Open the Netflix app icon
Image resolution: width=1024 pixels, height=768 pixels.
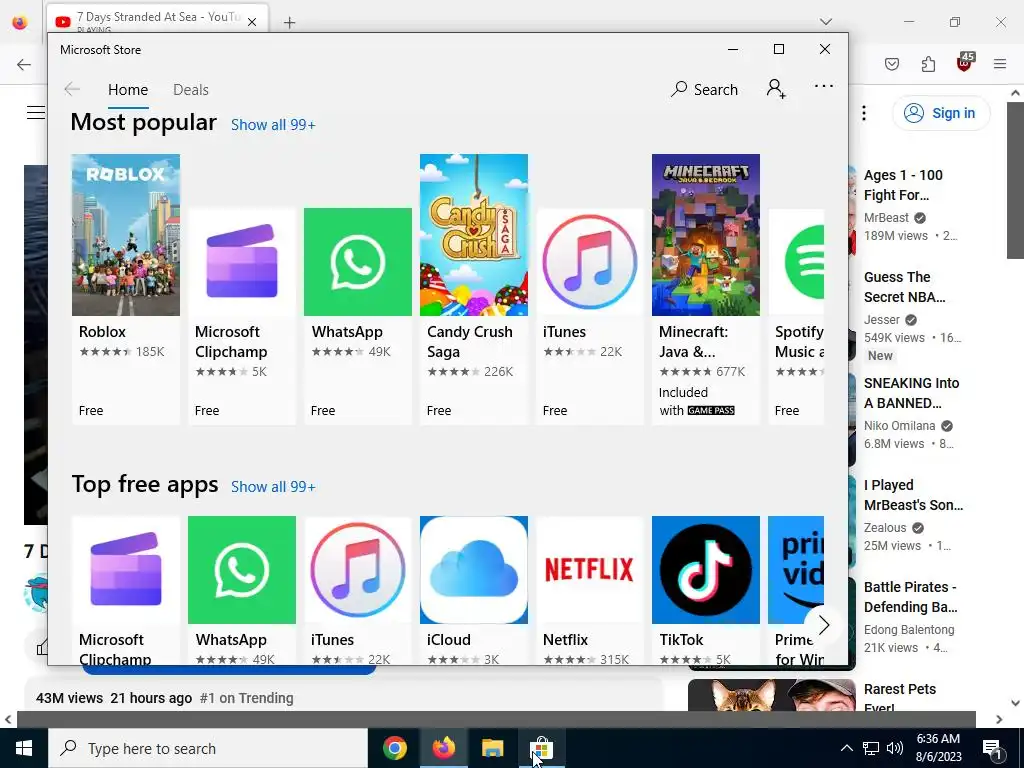coord(590,569)
